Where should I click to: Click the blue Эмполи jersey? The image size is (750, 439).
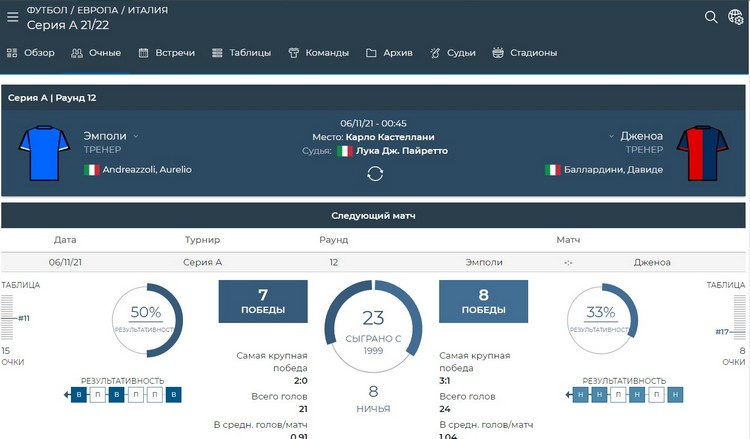44,153
